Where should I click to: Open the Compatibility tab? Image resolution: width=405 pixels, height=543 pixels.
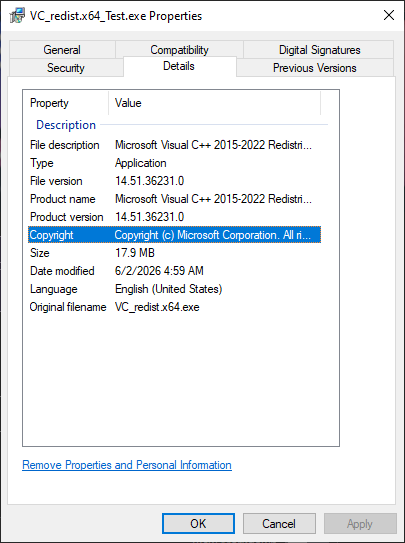click(179, 50)
